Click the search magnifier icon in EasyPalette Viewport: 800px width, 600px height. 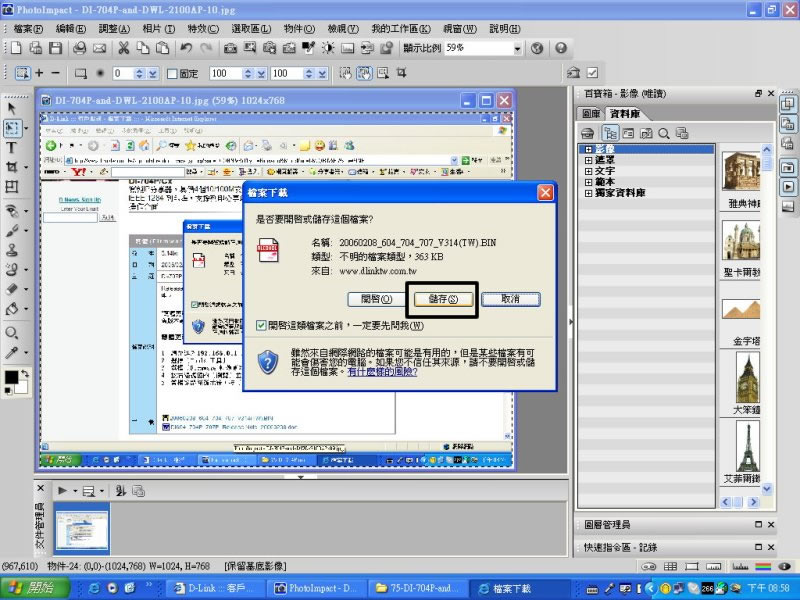[664, 134]
